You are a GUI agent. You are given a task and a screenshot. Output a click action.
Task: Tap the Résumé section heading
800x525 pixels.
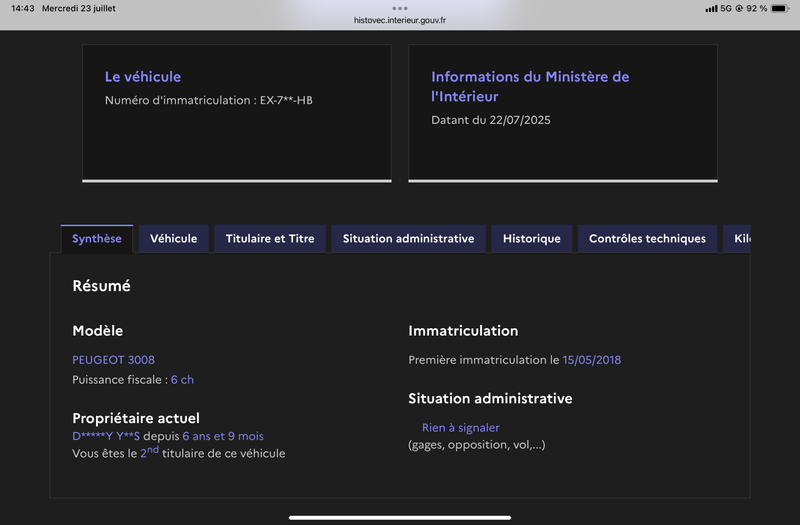tap(102, 286)
